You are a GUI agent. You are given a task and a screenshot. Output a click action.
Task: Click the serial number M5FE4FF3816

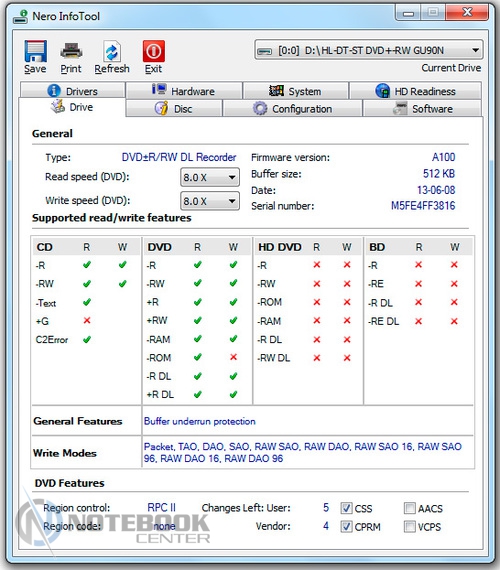(423, 206)
